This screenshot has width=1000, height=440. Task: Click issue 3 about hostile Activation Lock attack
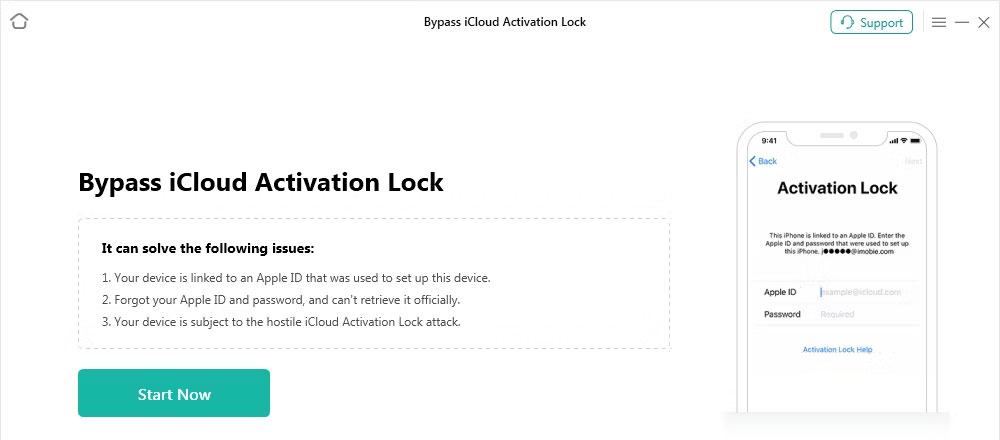(281, 321)
